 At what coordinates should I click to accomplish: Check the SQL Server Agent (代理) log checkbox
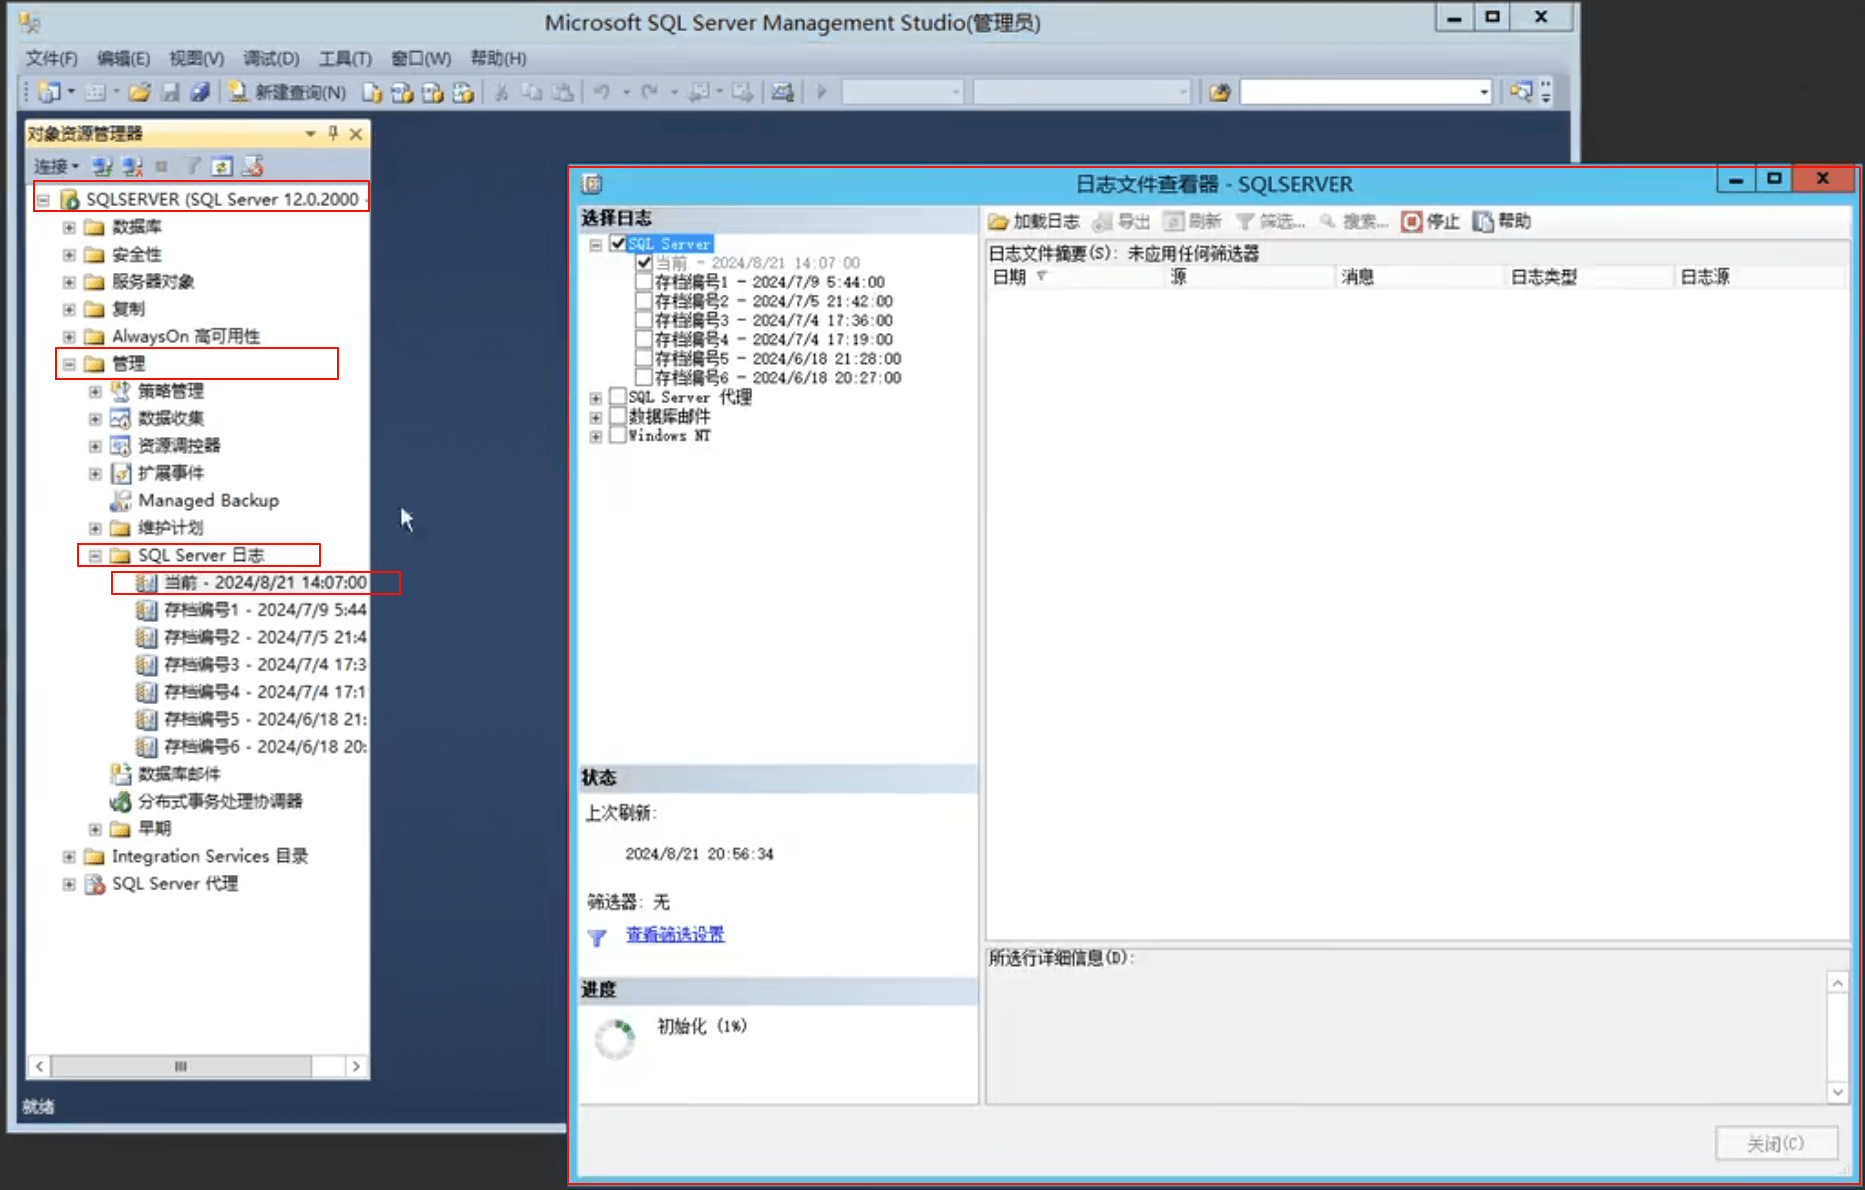tap(618, 397)
